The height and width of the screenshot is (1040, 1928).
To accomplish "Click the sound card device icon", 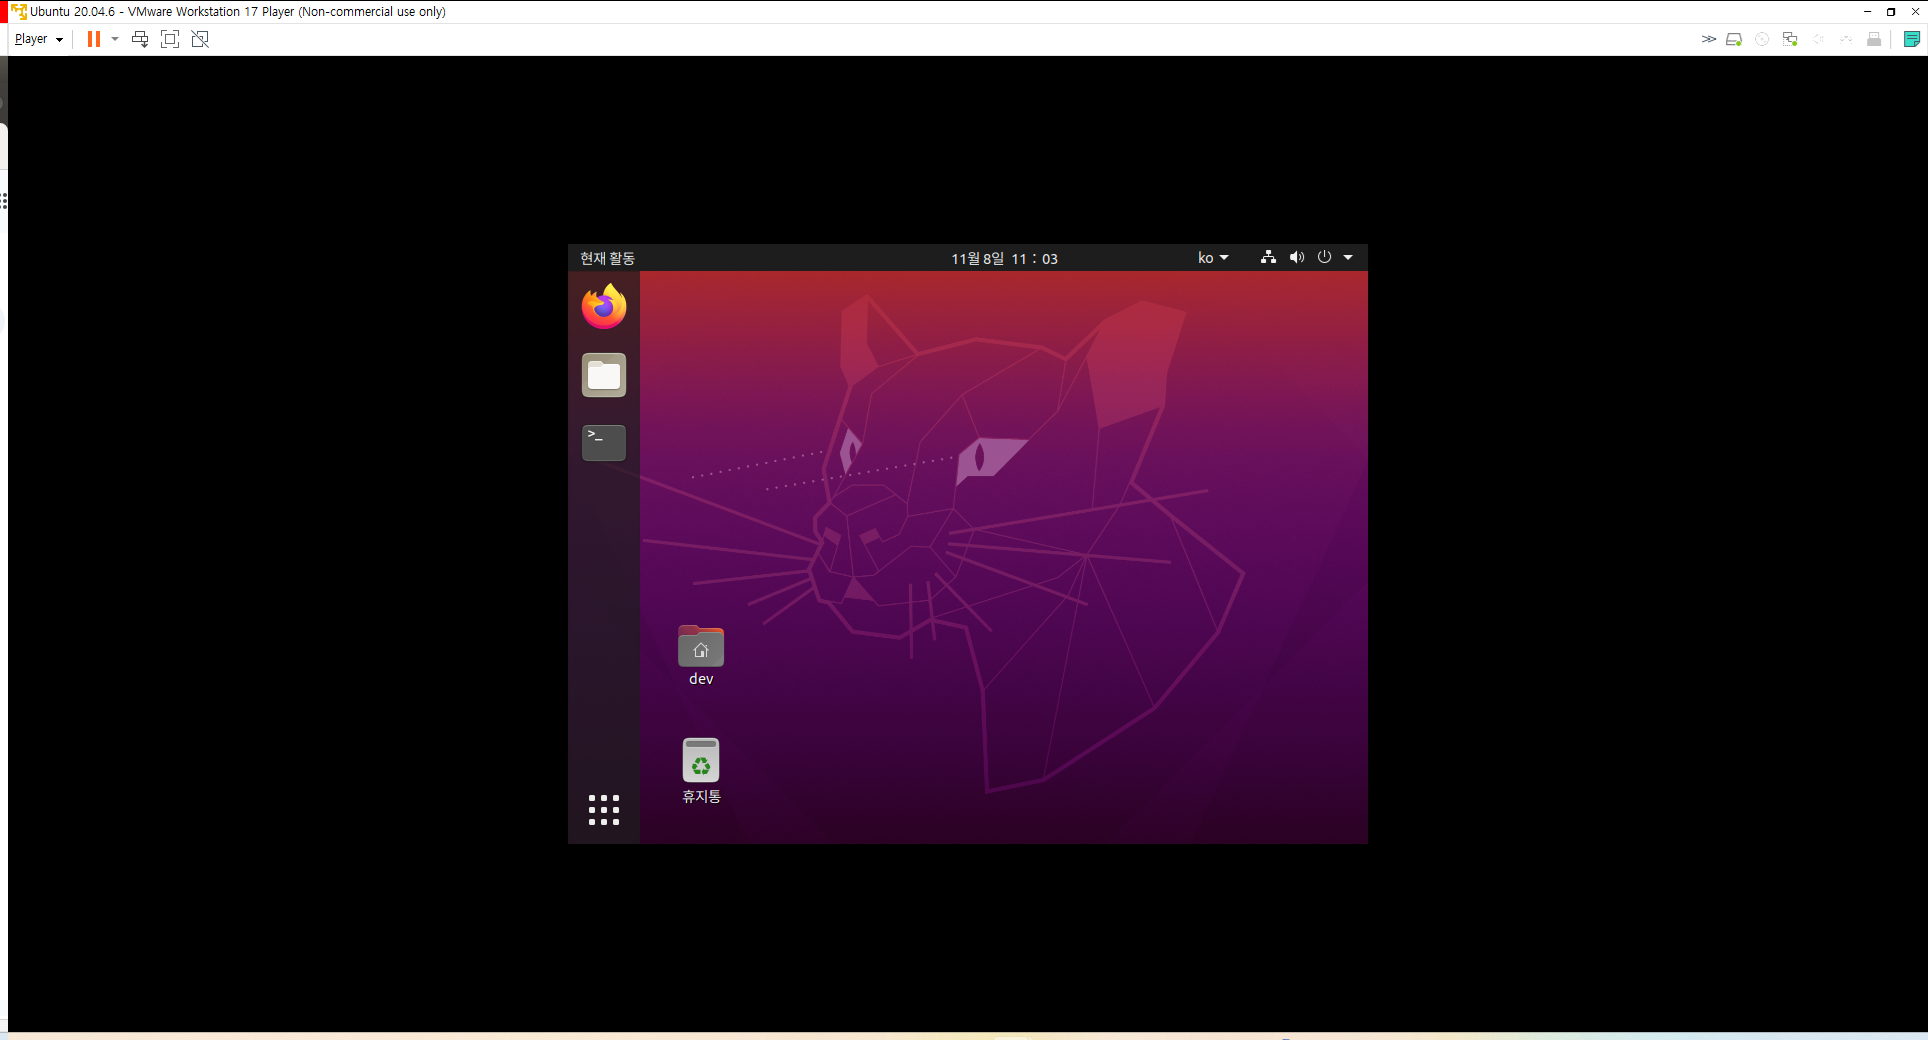I will (1818, 39).
